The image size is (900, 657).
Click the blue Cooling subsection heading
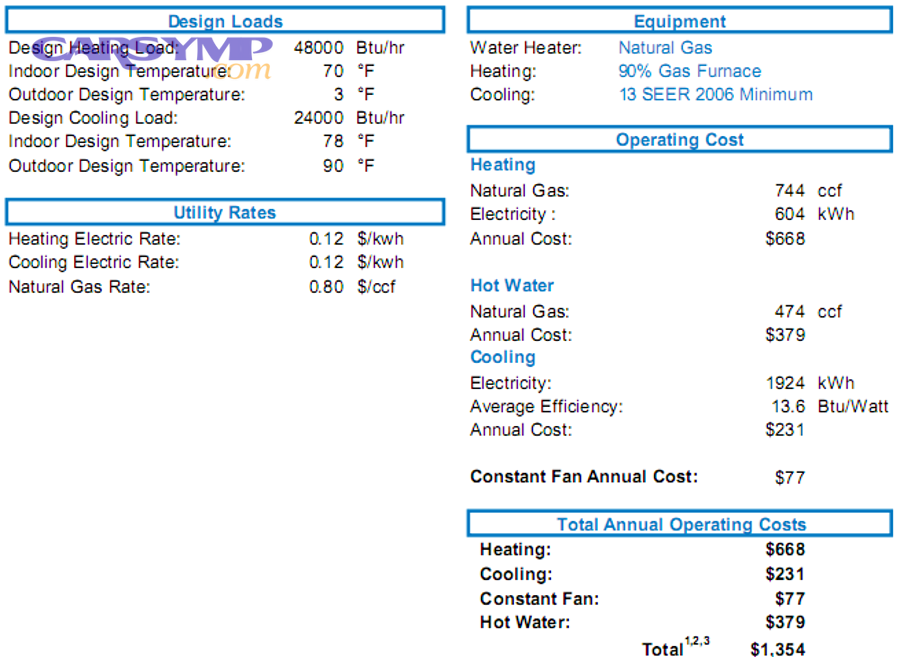click(x=503, y=358)
